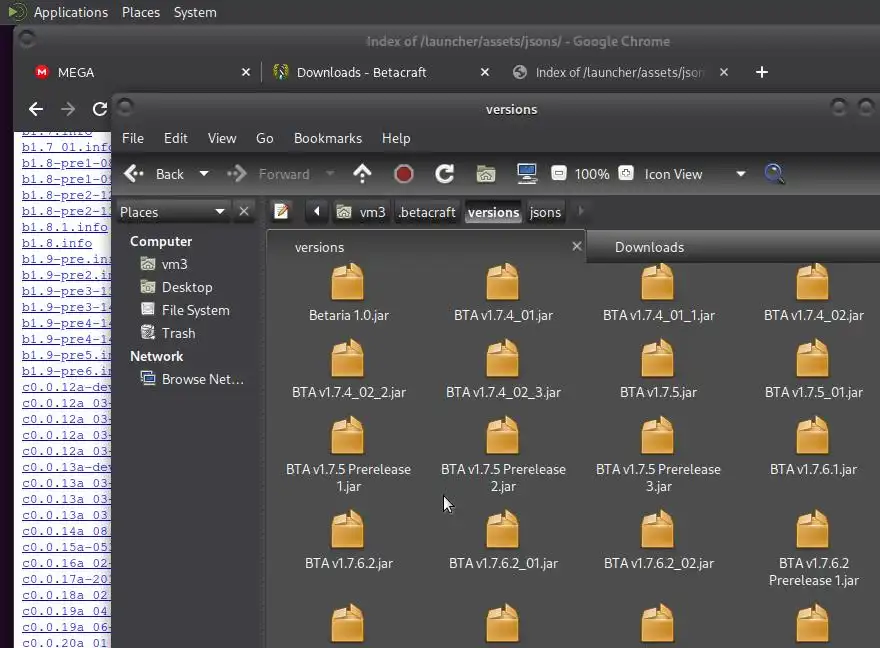
Task: Go up to parent folder icon
Action: point(363,174)
